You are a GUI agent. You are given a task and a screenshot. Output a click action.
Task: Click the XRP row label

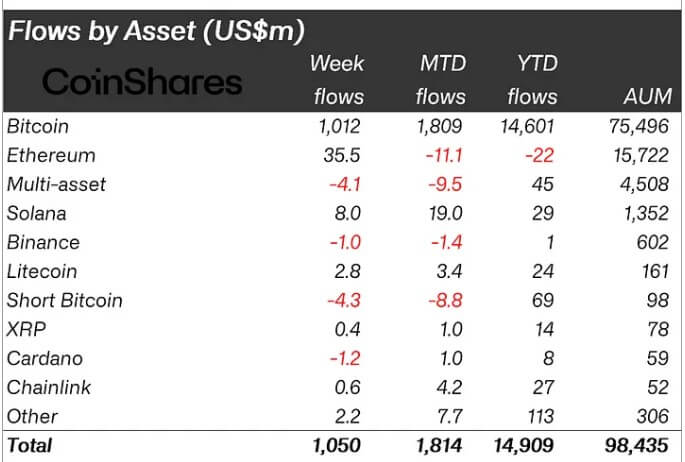click(26, 329)
